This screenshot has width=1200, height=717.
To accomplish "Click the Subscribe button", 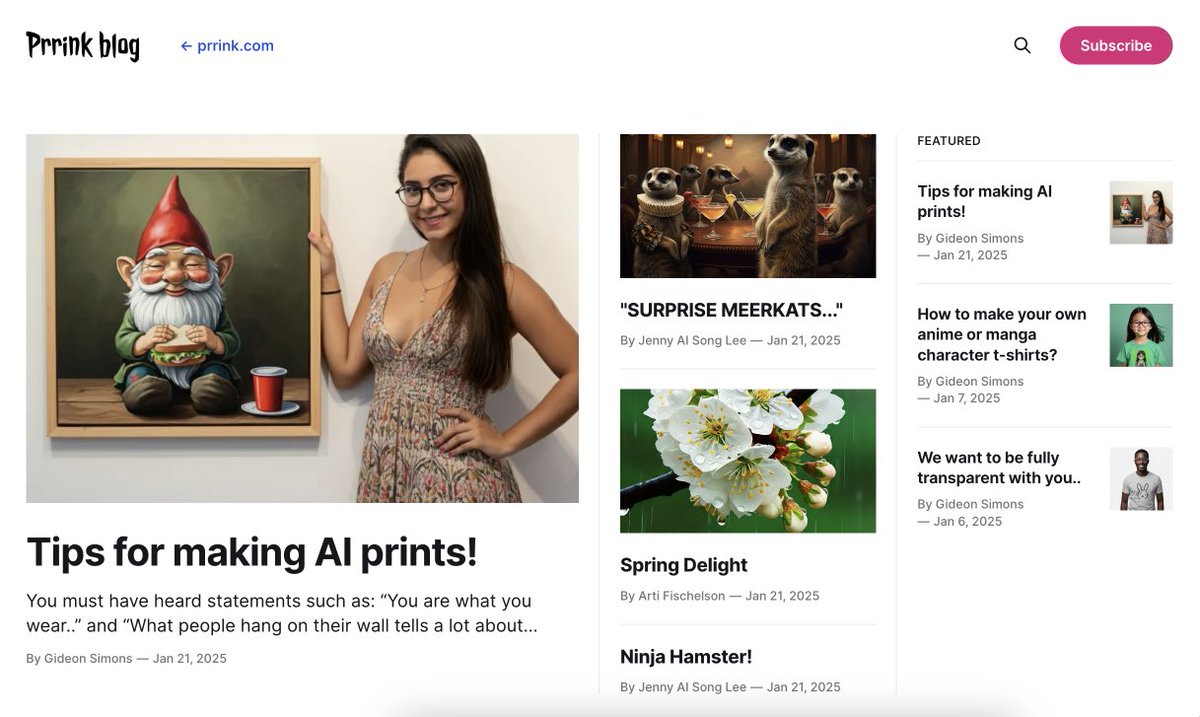I will pyautogui.click(x=1116, y=45).
